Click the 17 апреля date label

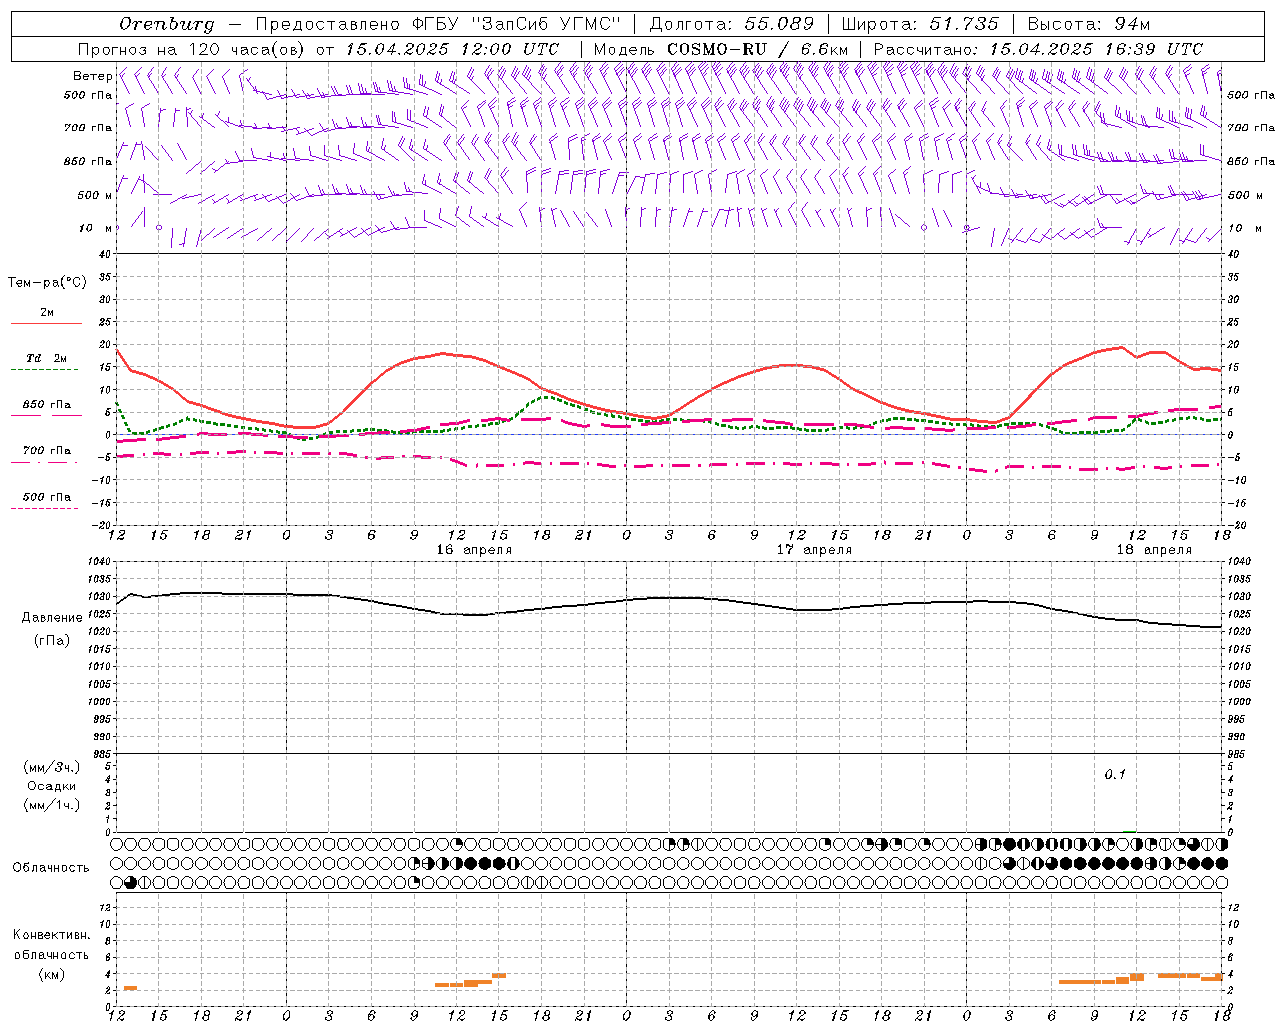[814, 550]
